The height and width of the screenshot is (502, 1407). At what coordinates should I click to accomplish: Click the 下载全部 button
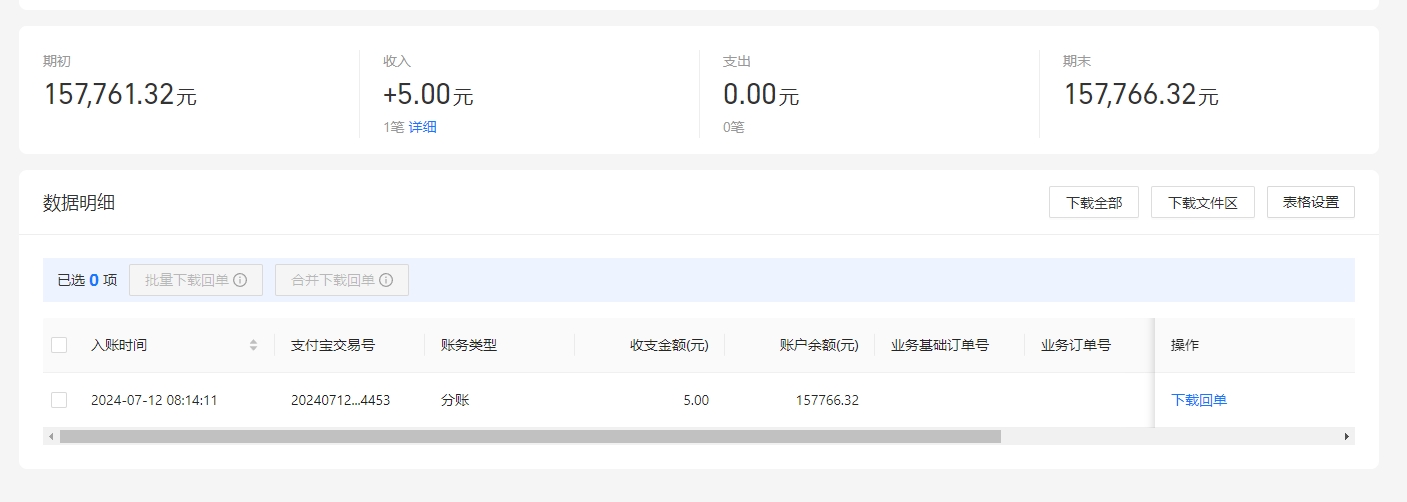pyautogui.click(x=1094, y=202)
